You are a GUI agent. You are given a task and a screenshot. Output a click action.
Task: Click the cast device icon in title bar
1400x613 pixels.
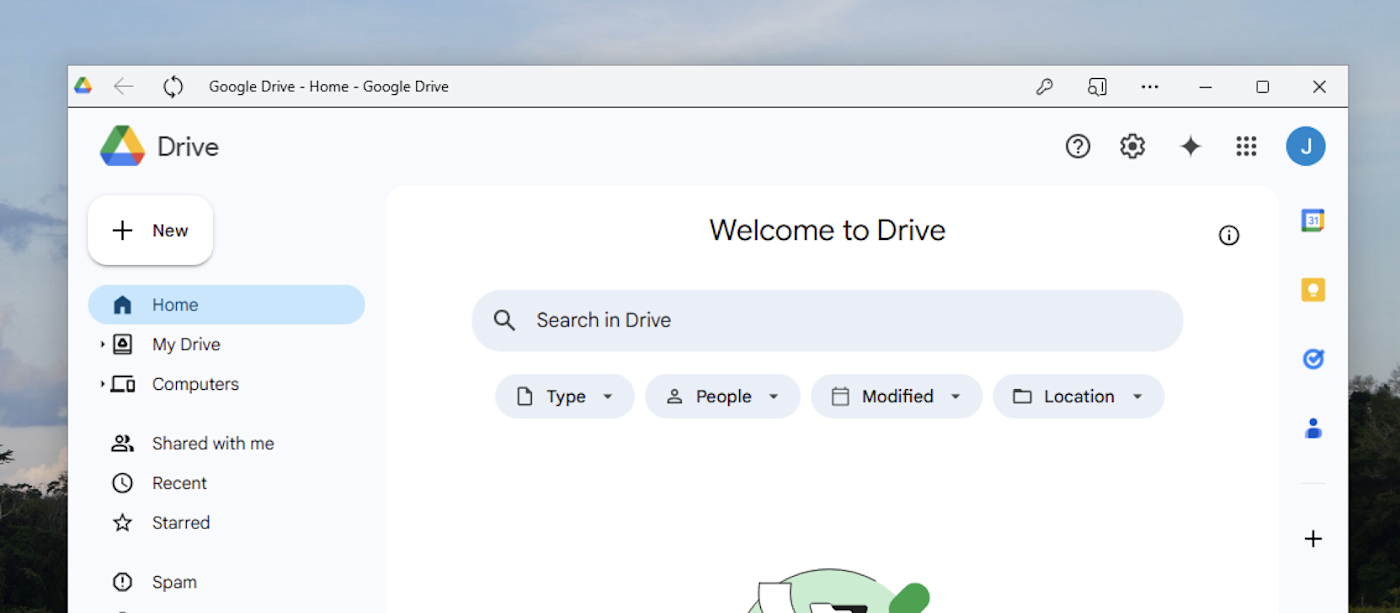[1097, 87]
